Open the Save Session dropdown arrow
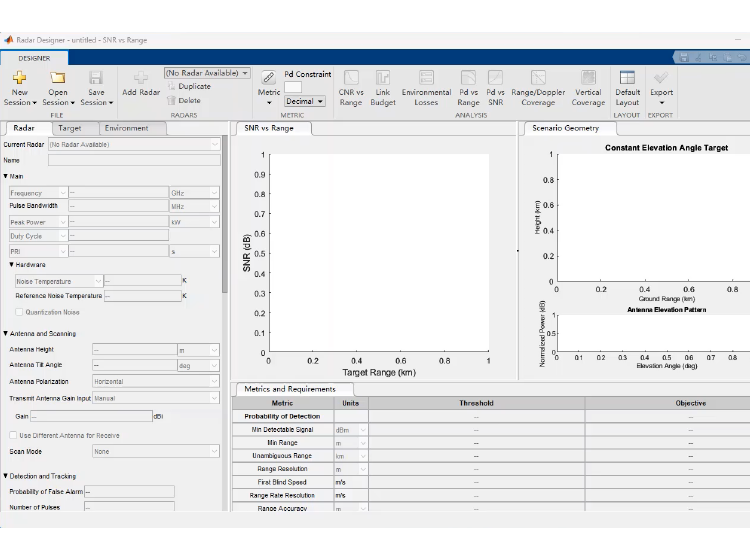 pyautogui.click(x=110, y=103)
